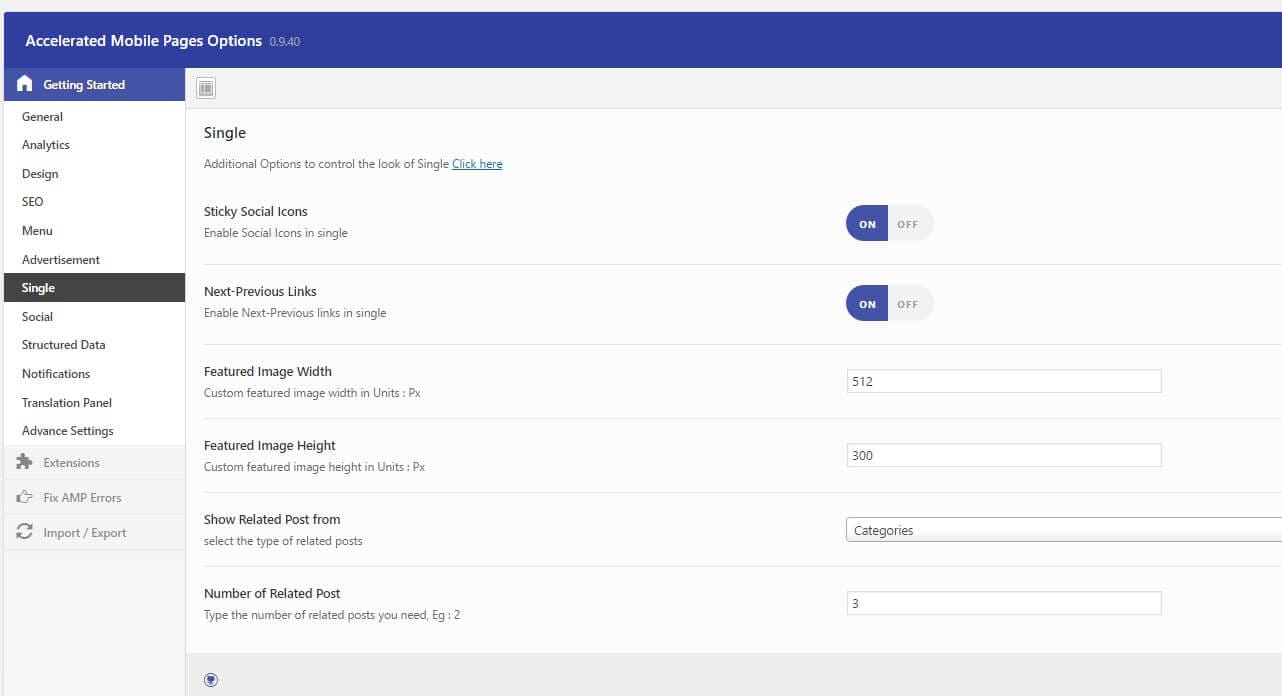Select the Single tab in sidebar
The width and height of the screenshot is (1282, 696).
94,288
